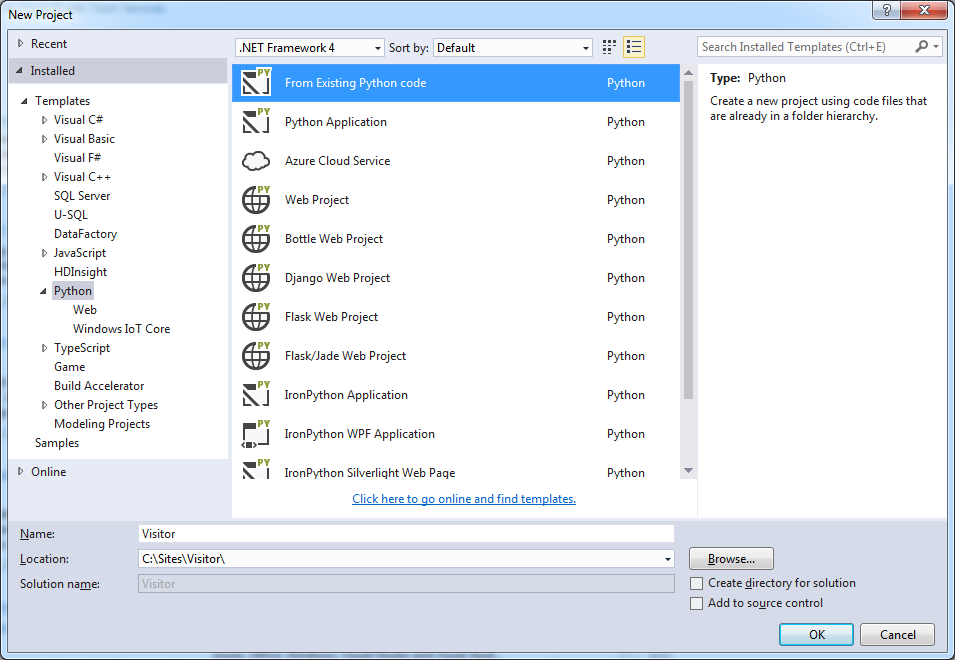This screenshot has height=660, width=955.
Task: Click the help question mark button
Action: point(886,10)
